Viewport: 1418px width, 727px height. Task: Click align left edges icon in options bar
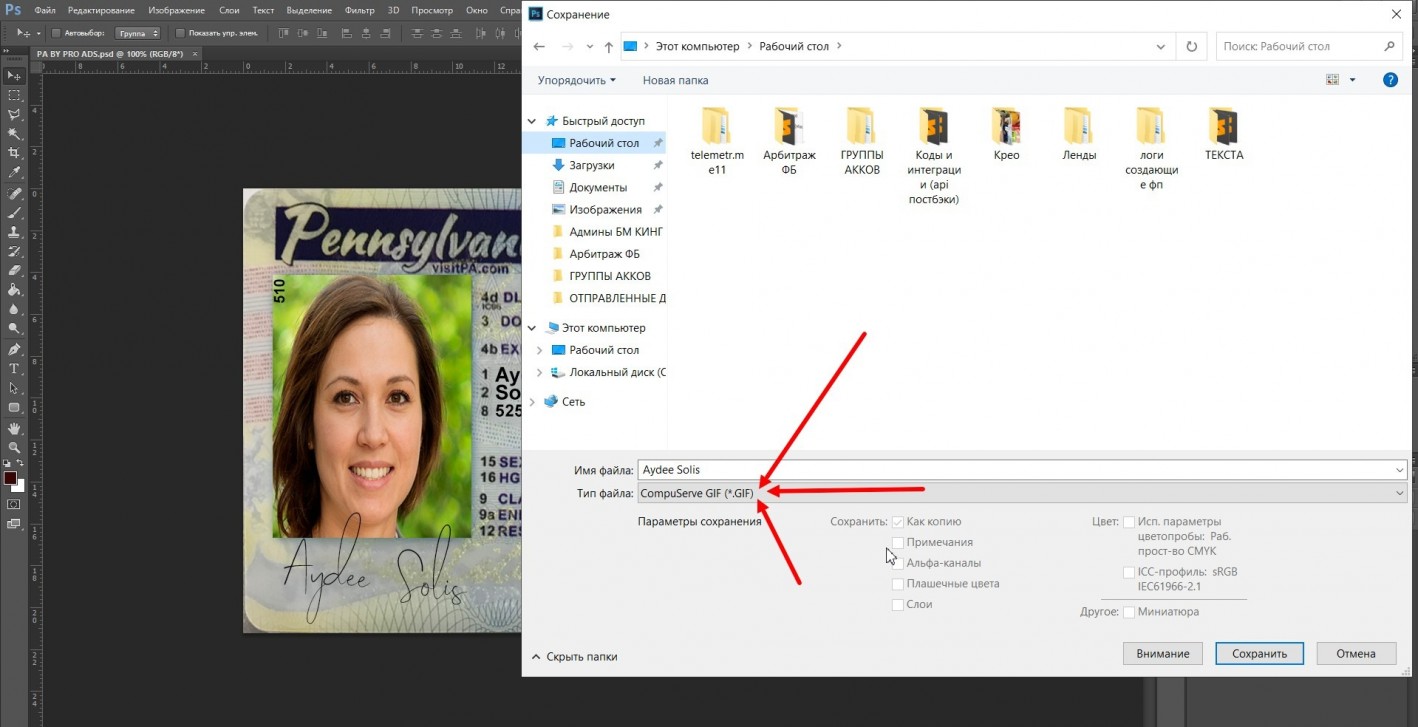point(347,33)
